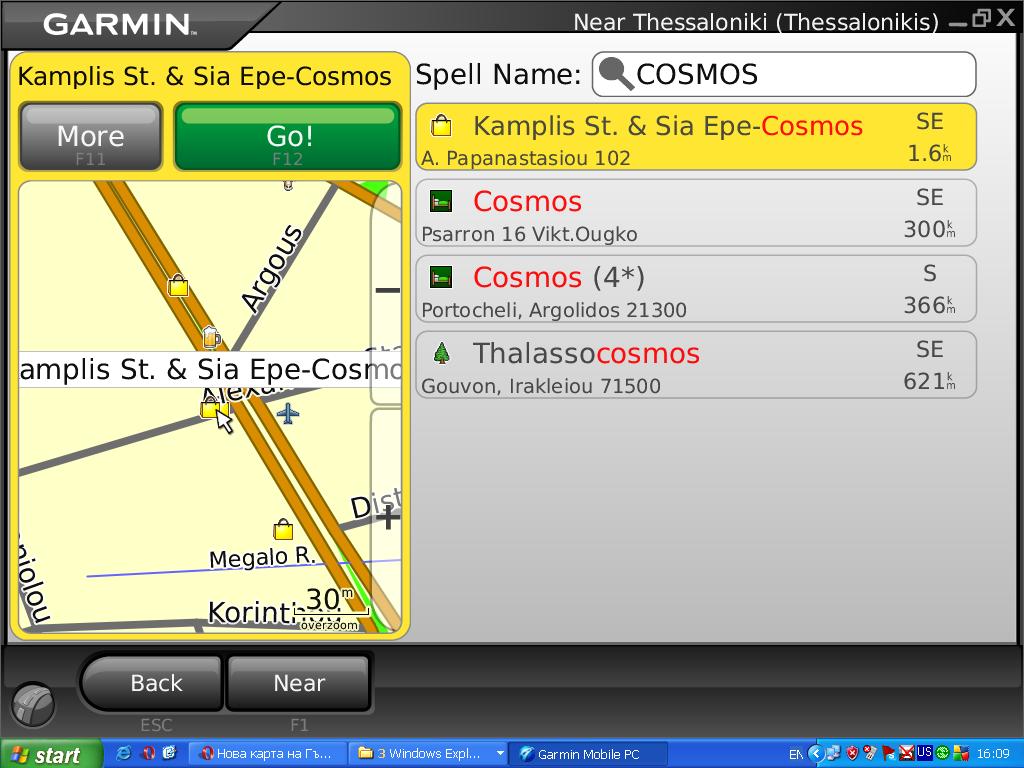The image size is (1024, 768).
Task: Click the airplane icon on the map
Action: coord(287,413)
